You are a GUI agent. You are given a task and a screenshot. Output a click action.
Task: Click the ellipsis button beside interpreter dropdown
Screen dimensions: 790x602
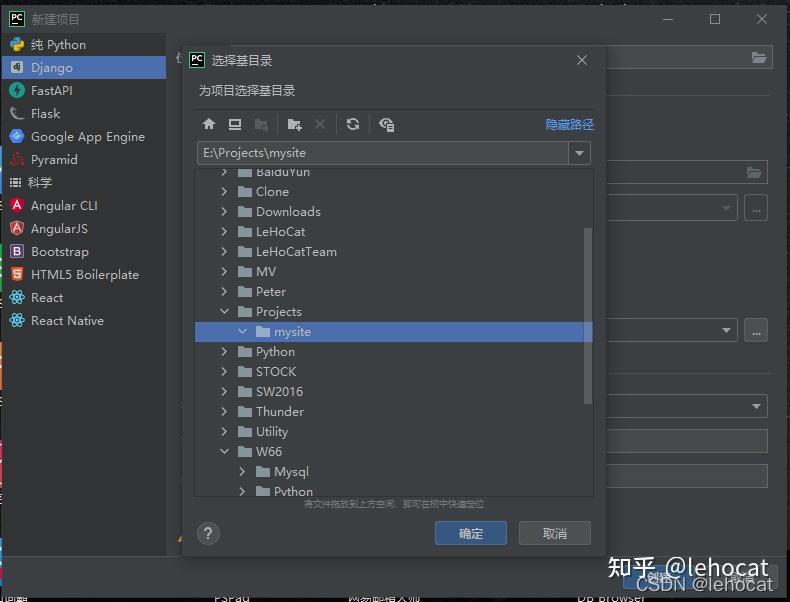(756, 330)
